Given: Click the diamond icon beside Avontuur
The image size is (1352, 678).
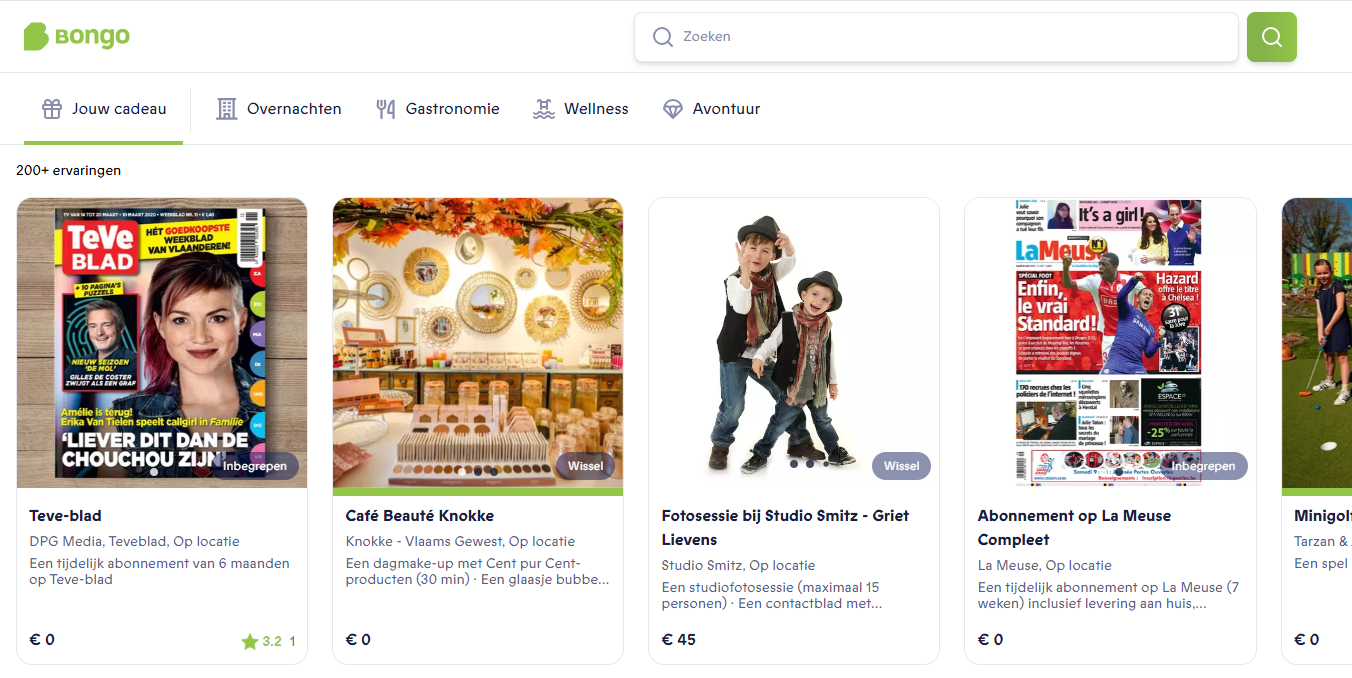Looking at the screenshot, I should [x=673, y=109].
